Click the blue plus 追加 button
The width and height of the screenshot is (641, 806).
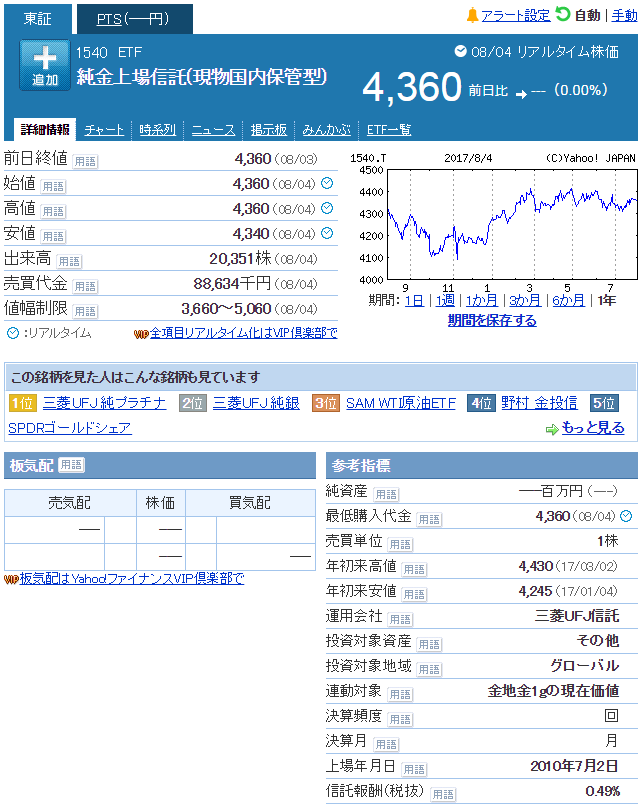[x=45, y=66]
